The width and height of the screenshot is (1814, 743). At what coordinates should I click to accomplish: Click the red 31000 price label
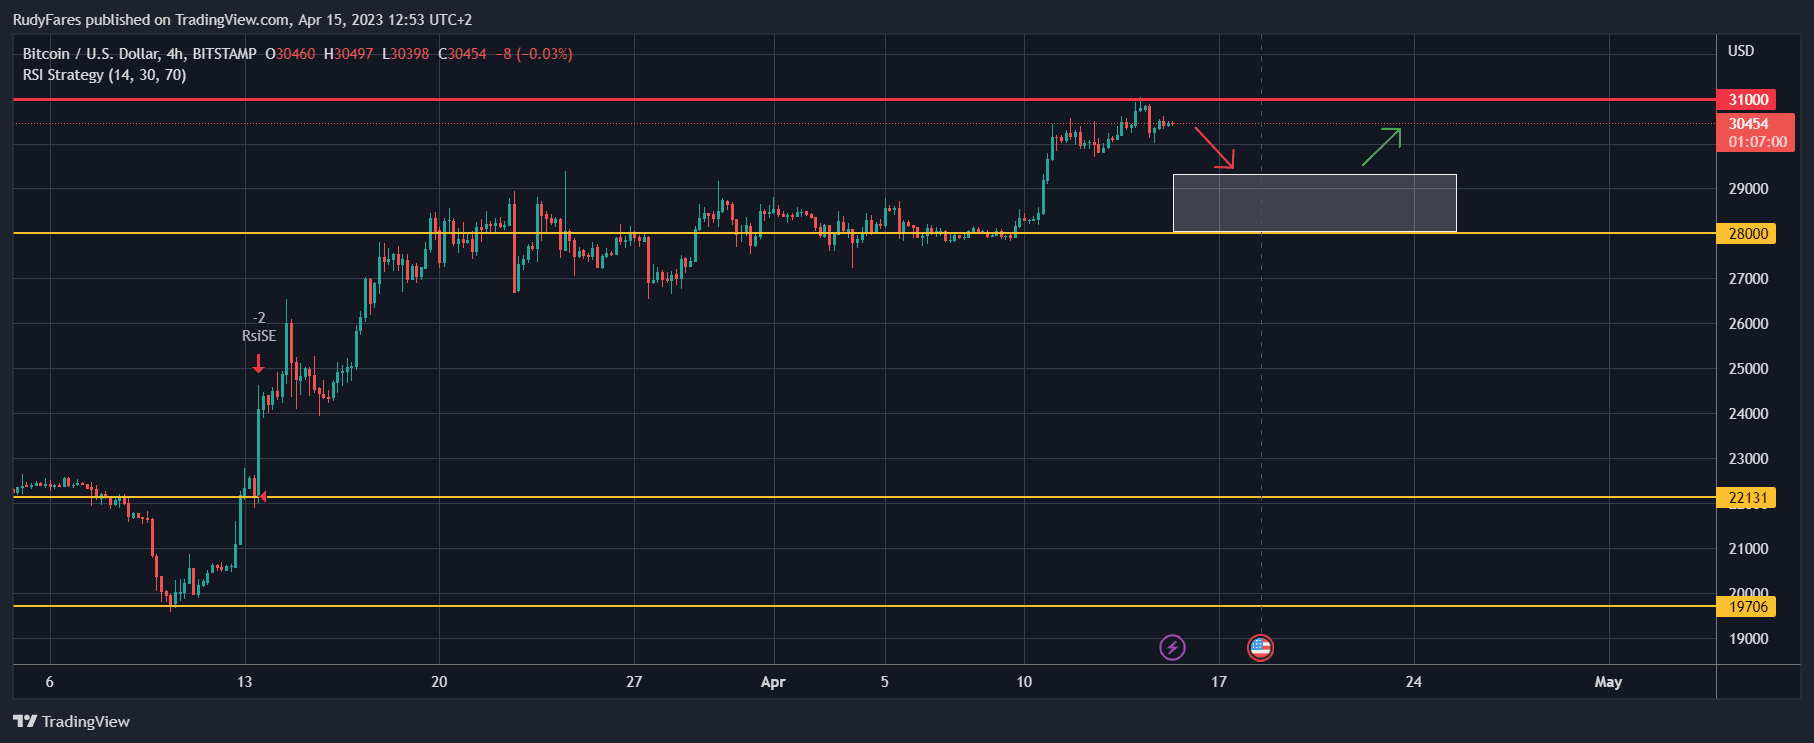pos(1747,100)
